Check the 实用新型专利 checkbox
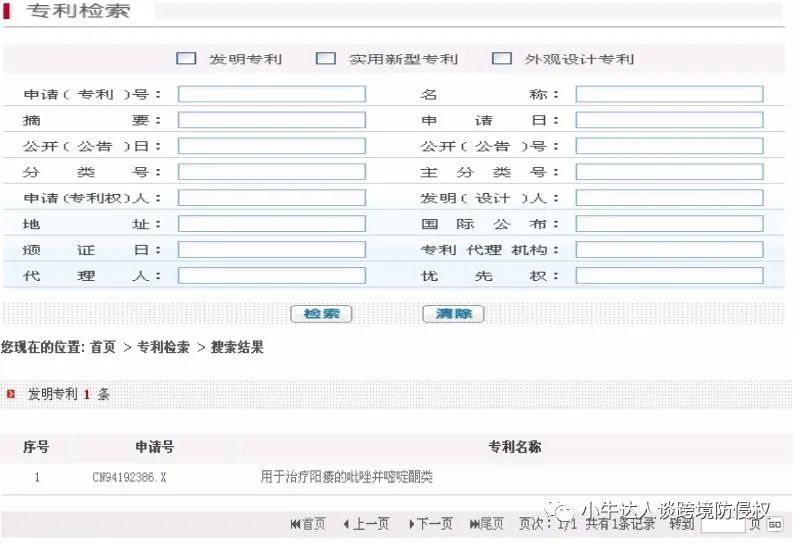Image resolution: width=796 pixels, height=545 pixels. point(325,58)
